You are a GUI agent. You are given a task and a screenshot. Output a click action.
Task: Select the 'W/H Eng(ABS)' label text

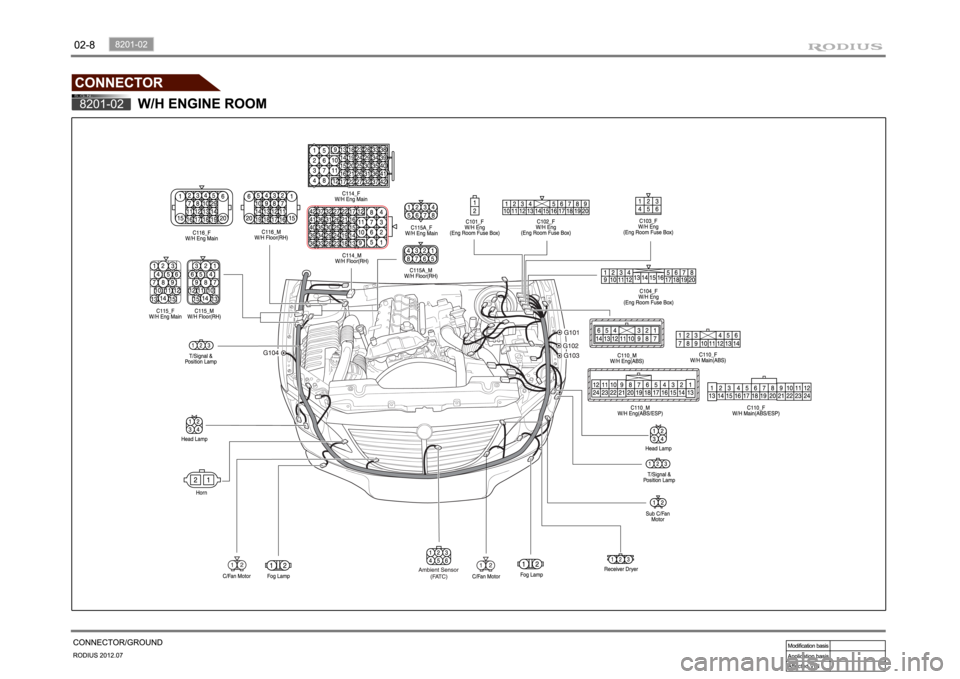[627, 361]
